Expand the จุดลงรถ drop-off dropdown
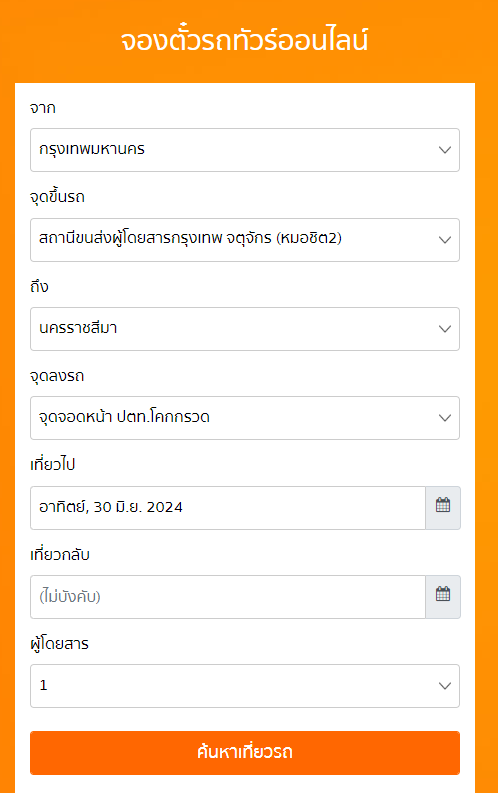 (245, 418)
